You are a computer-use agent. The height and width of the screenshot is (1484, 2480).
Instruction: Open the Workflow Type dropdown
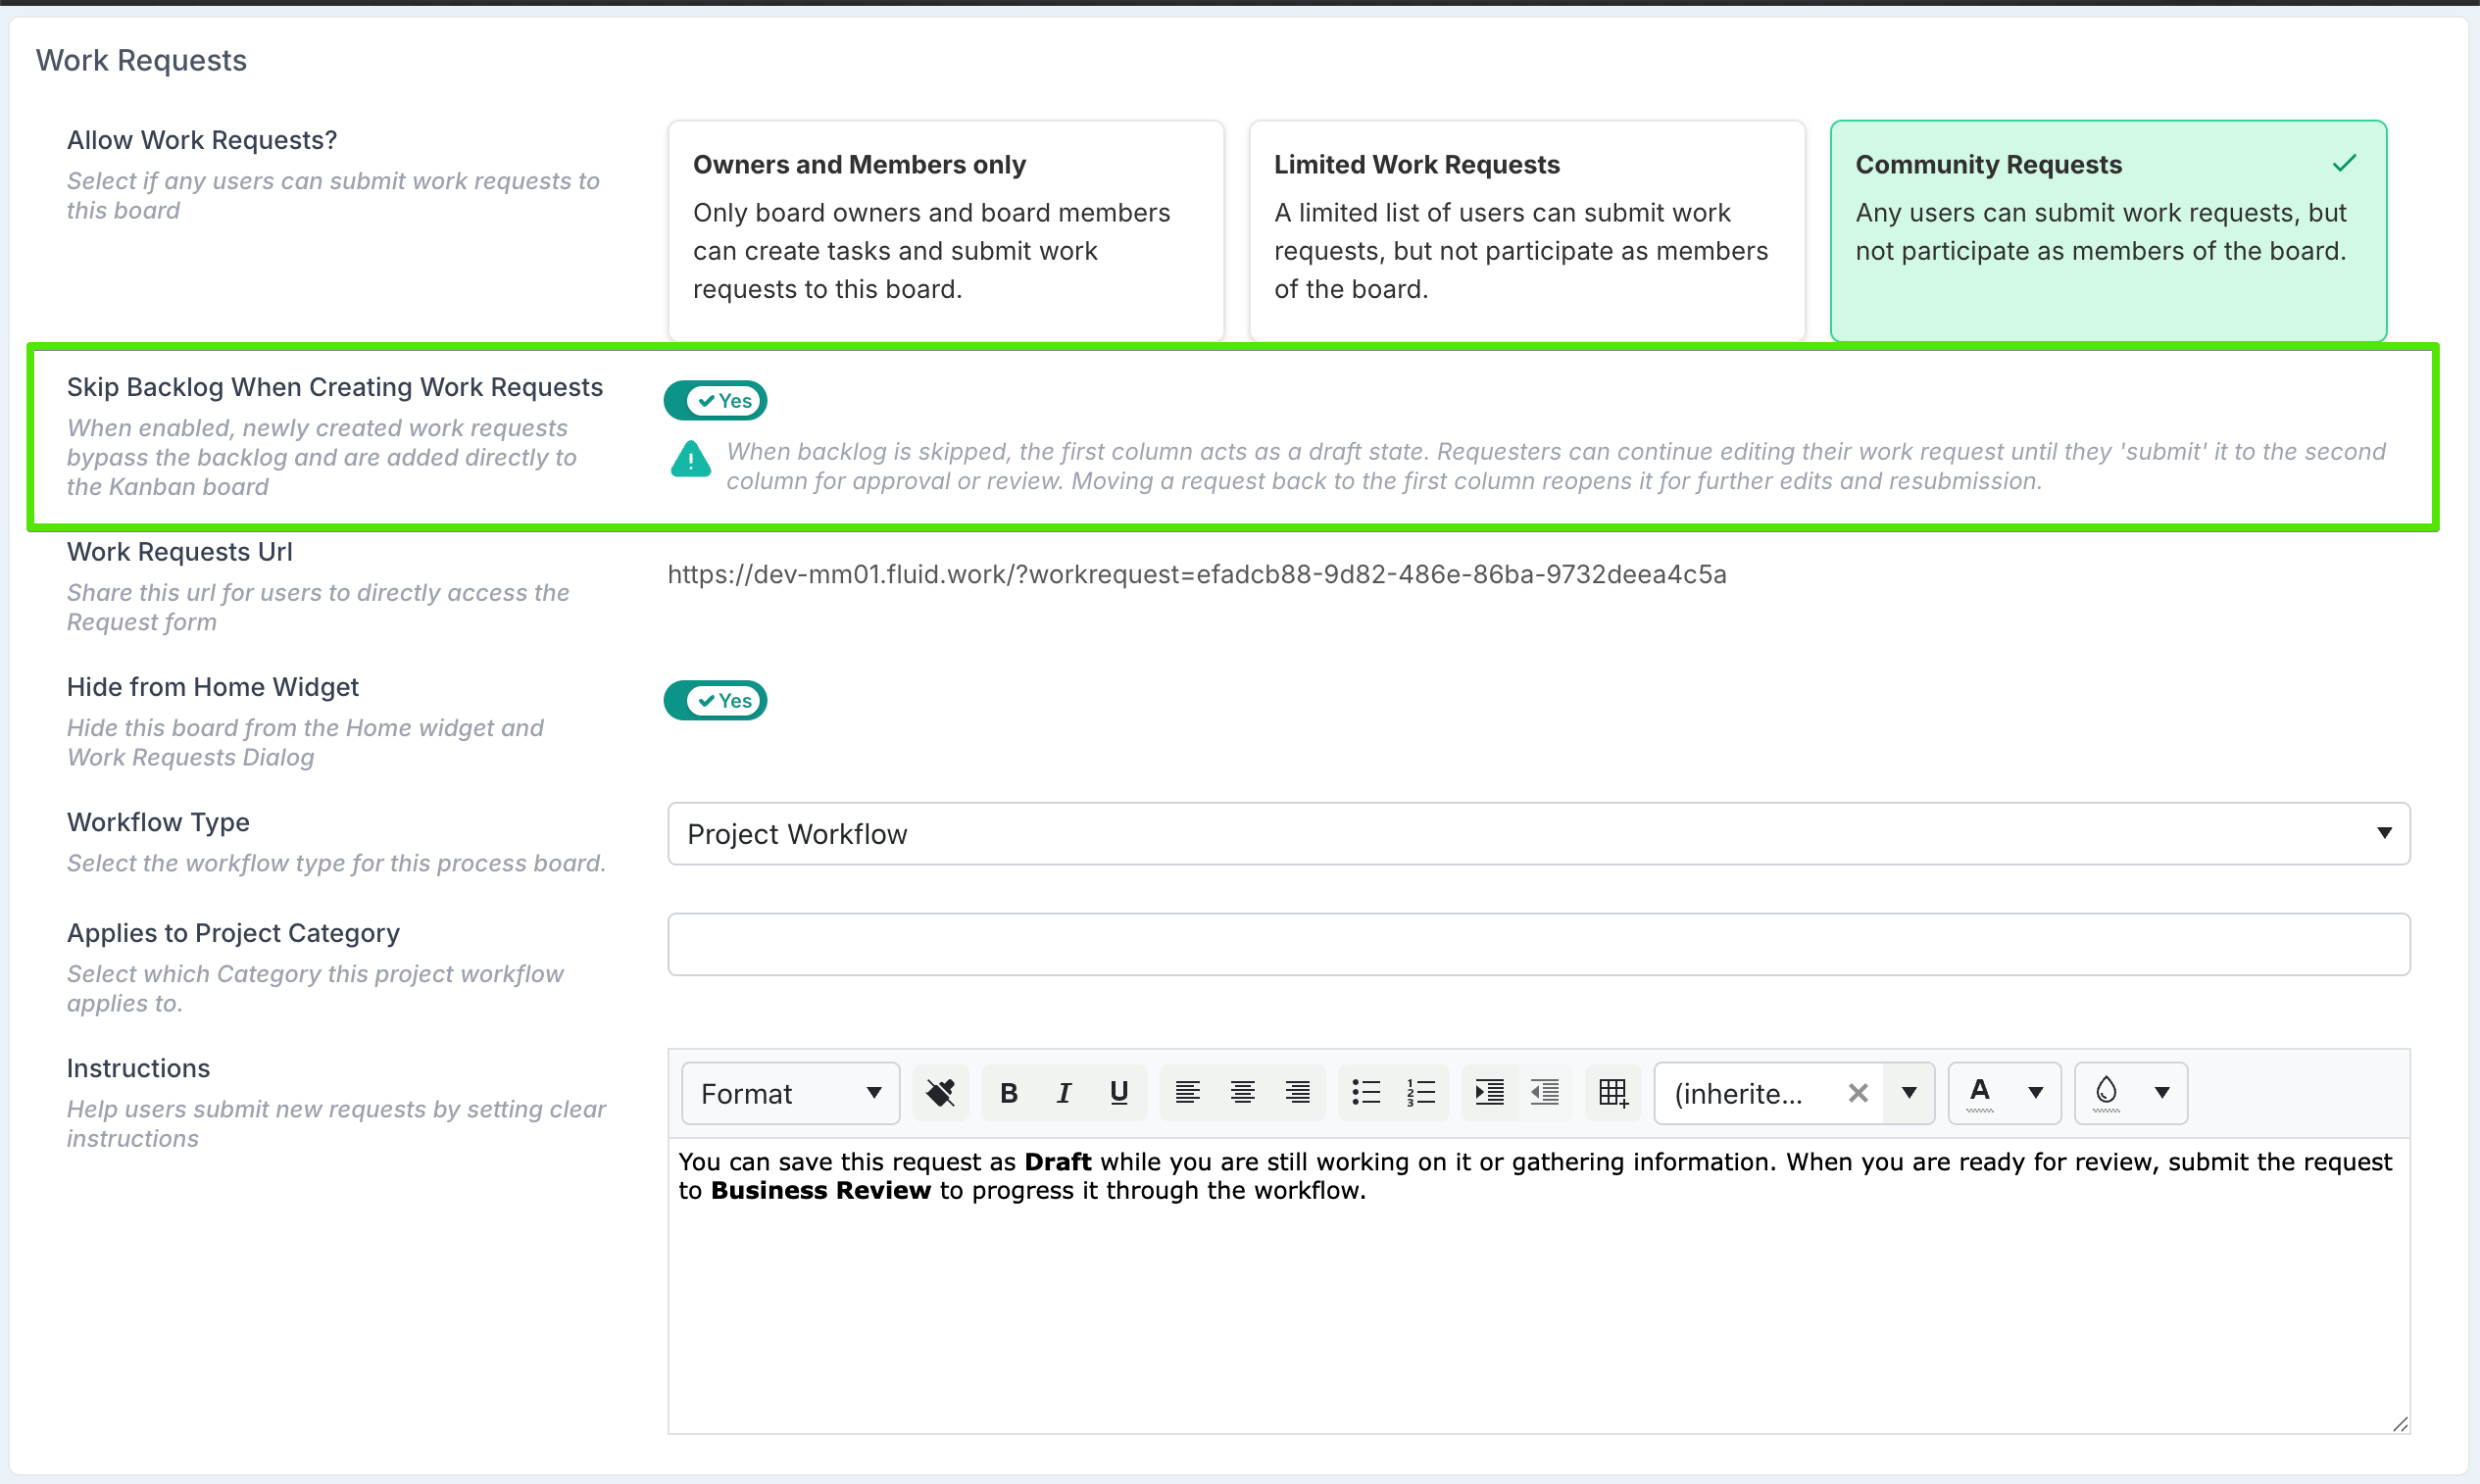pyautogui.click(x=1538, y=834)
